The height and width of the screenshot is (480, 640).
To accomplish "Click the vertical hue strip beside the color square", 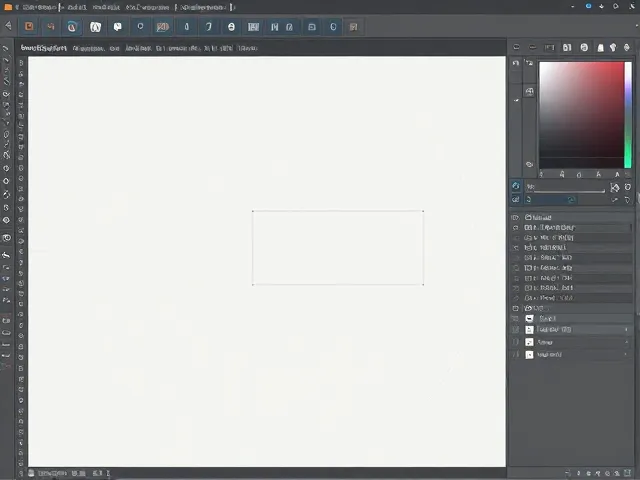I will click(x=628, y=115).
